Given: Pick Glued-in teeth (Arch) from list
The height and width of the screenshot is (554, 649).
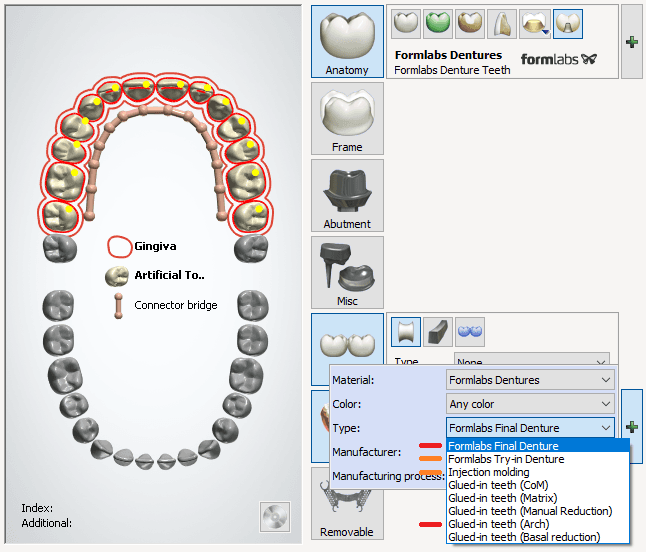Looking at the screenshot, I should pos(498,524).
